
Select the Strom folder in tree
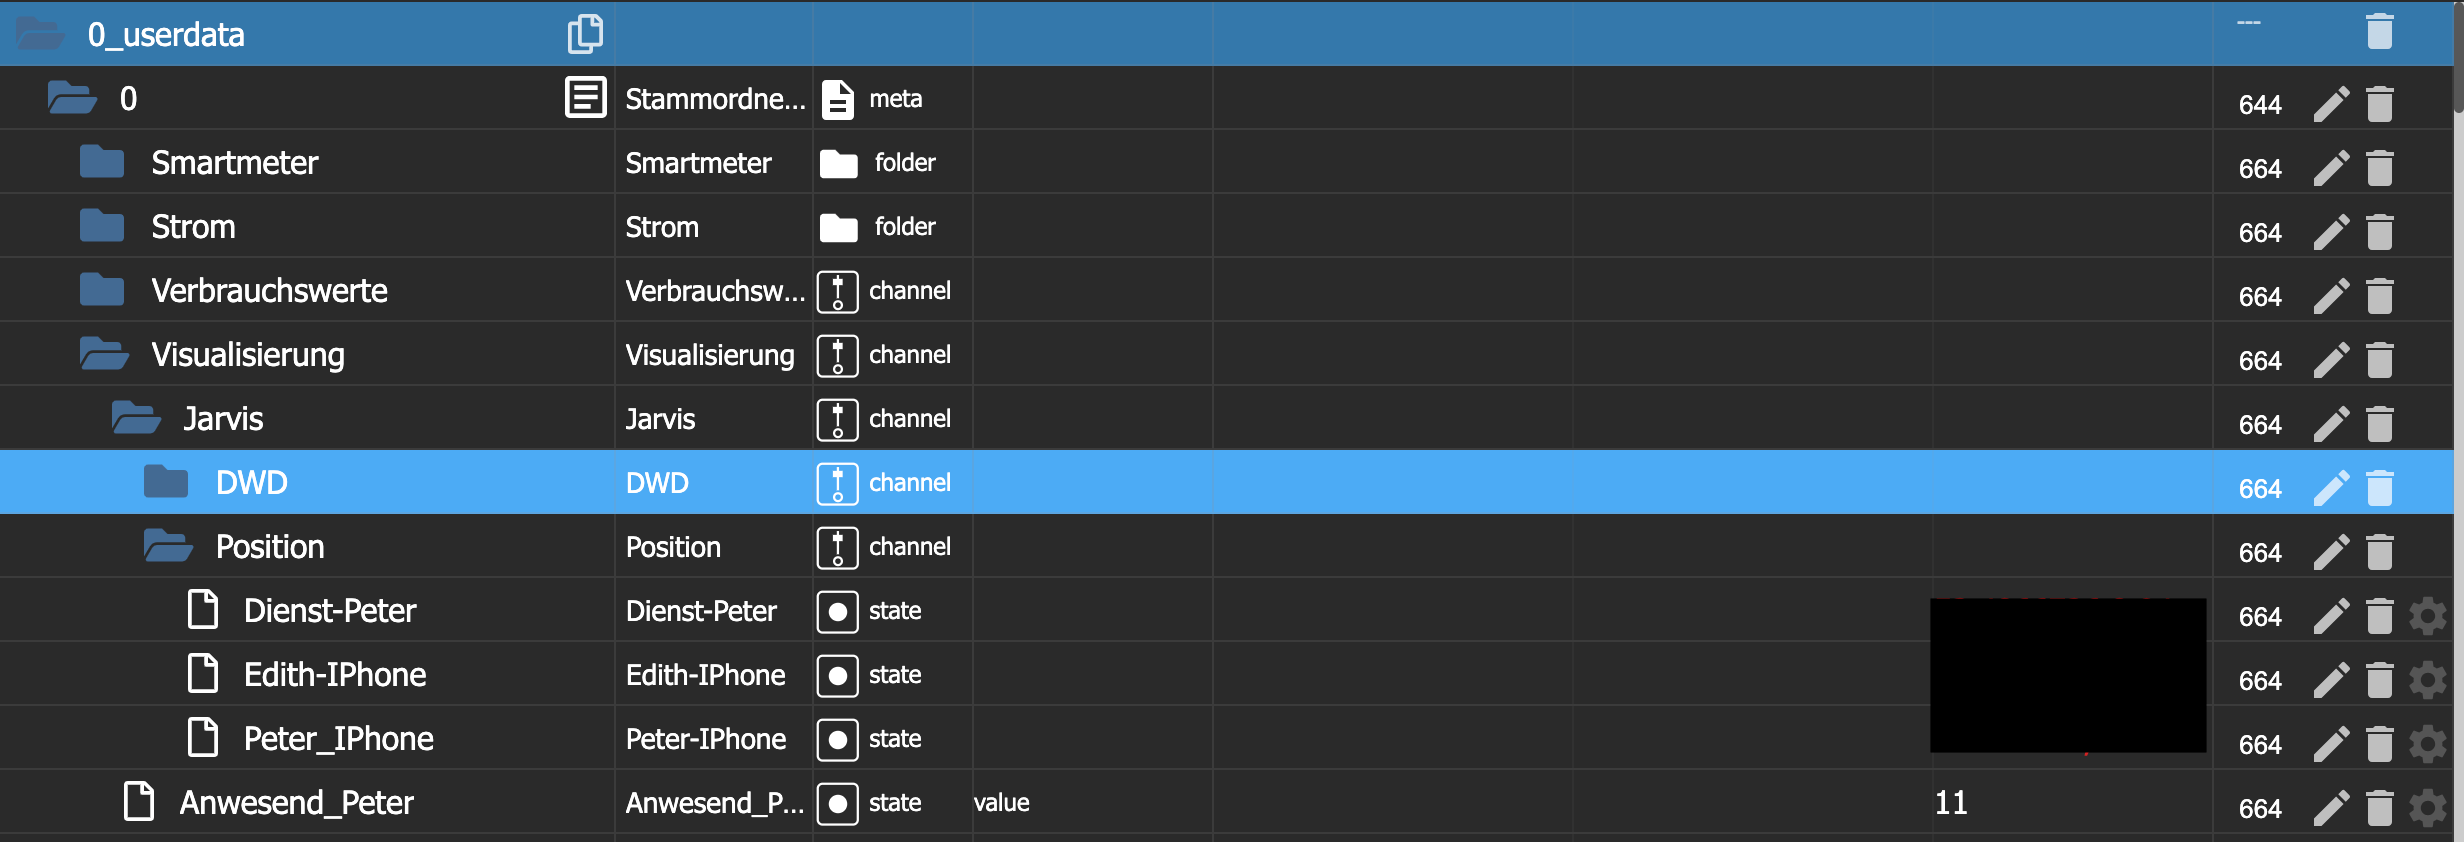click(193, 227)
